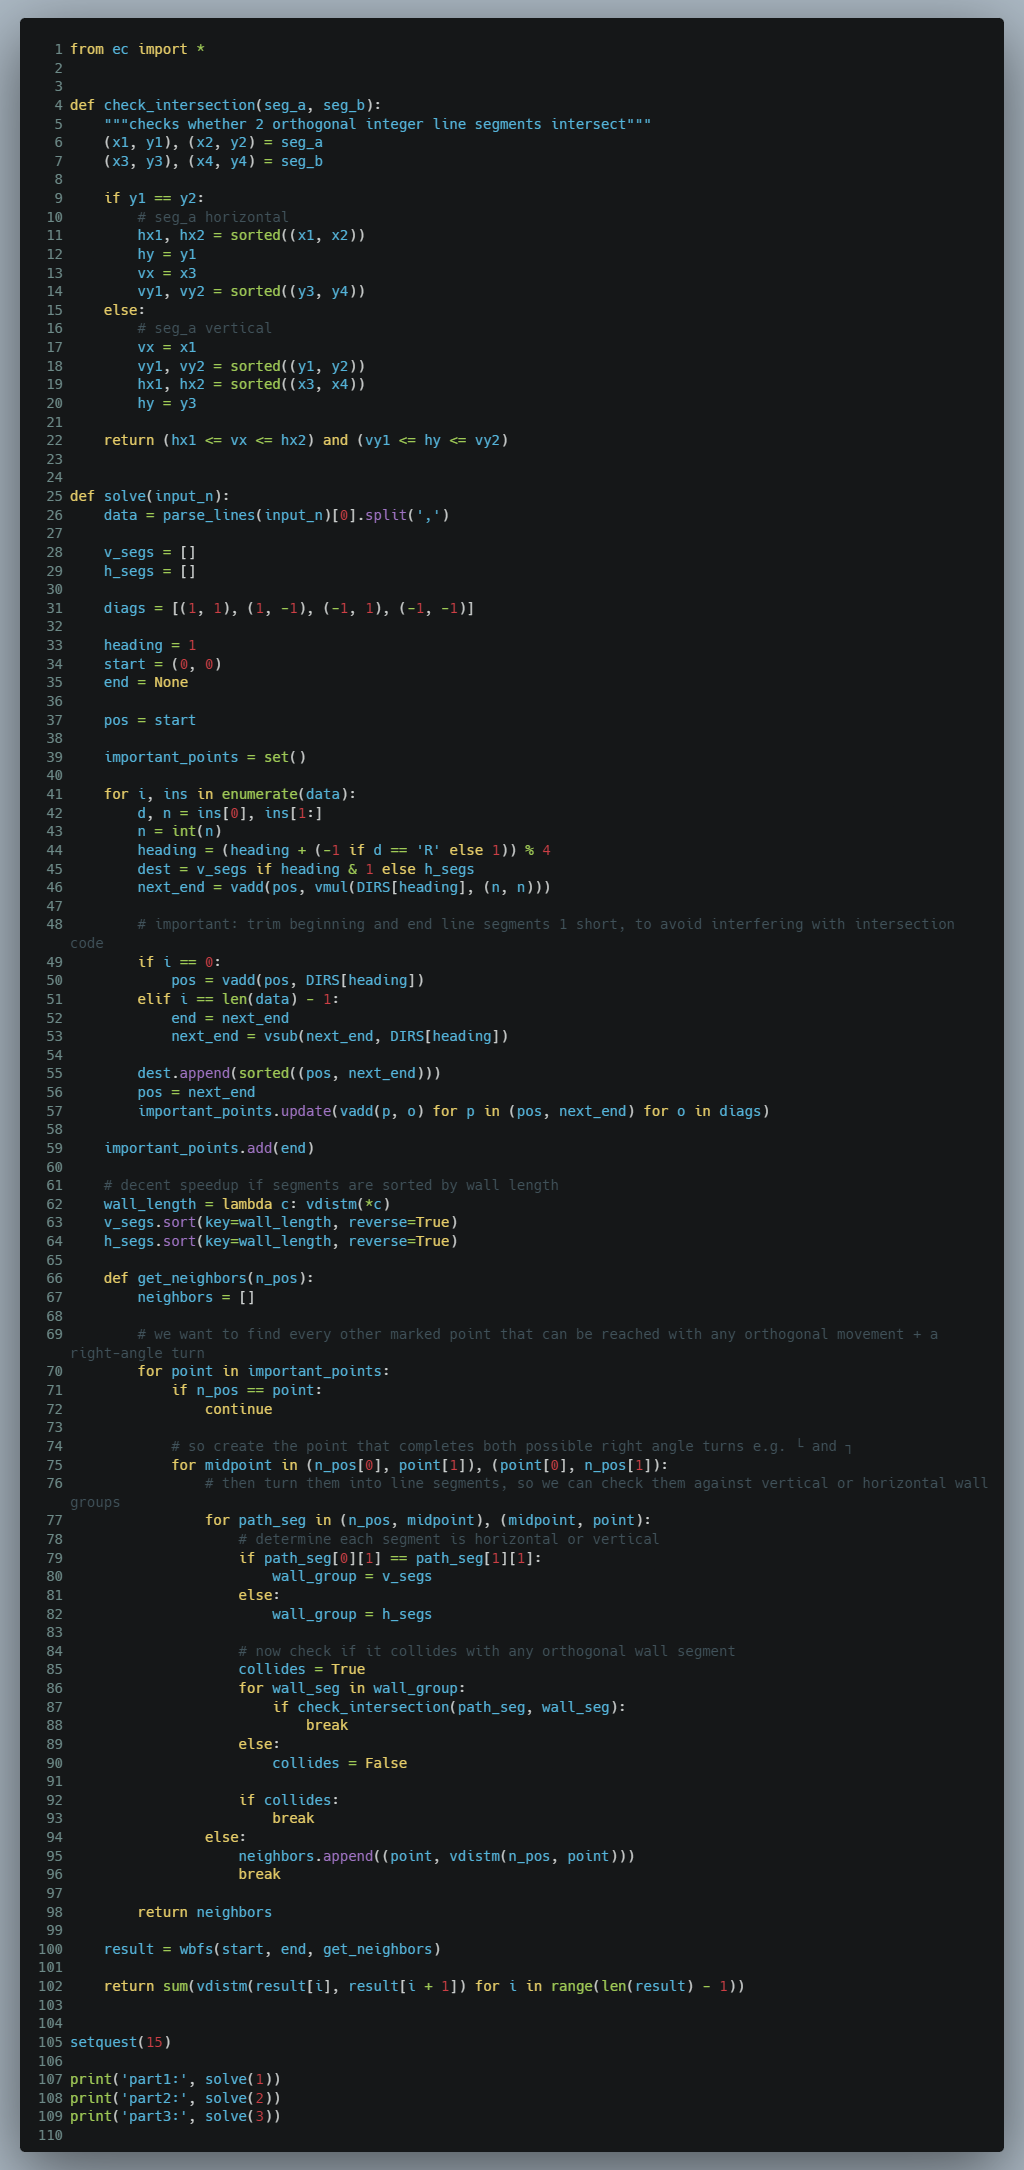Click the '# decent speedup' comment on line 61
The image size is (1024, 2170).
click(x=331, y=1185)
